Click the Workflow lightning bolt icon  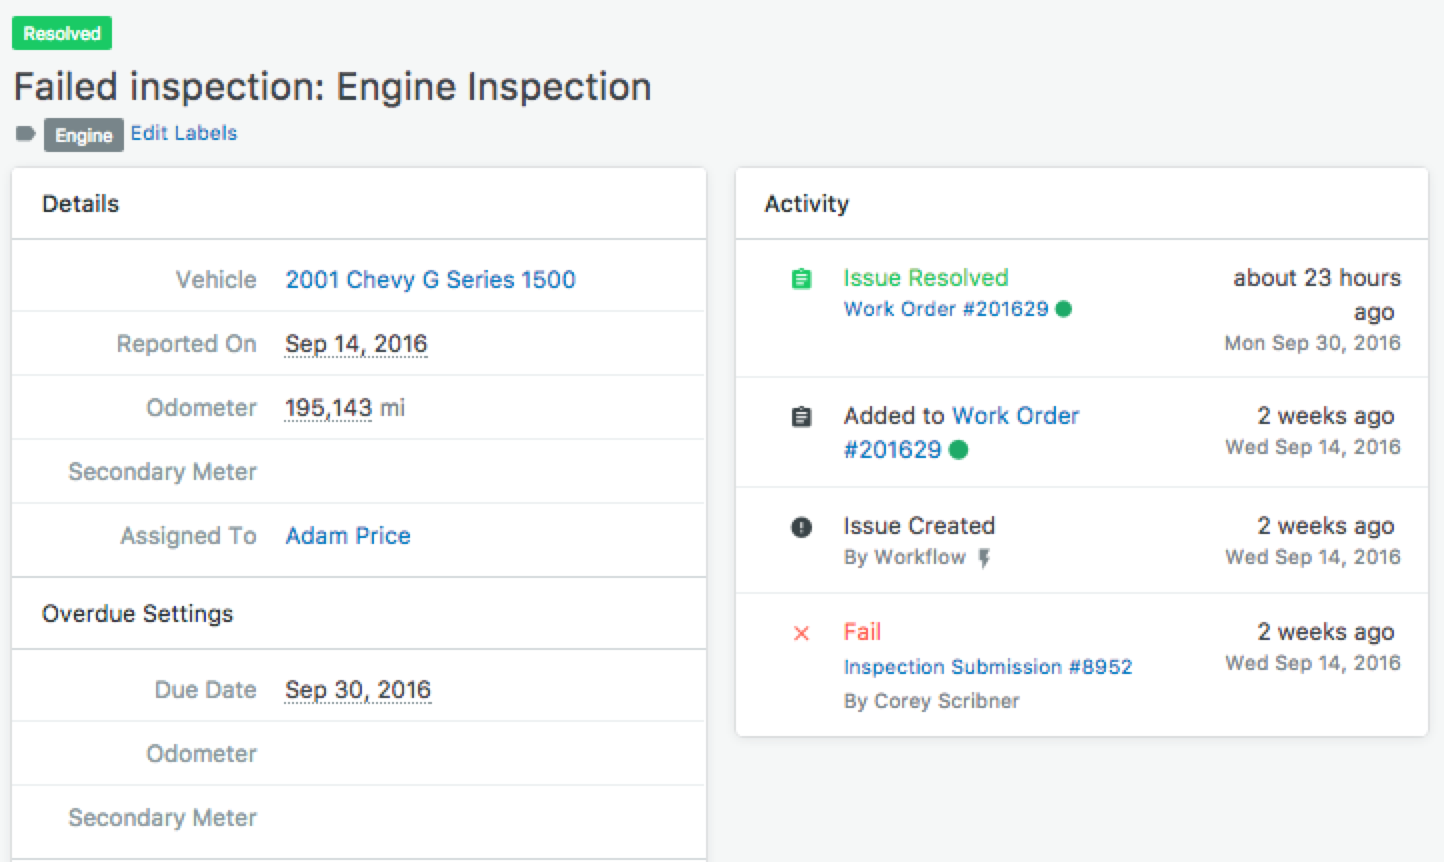click(x=984, y=558)
